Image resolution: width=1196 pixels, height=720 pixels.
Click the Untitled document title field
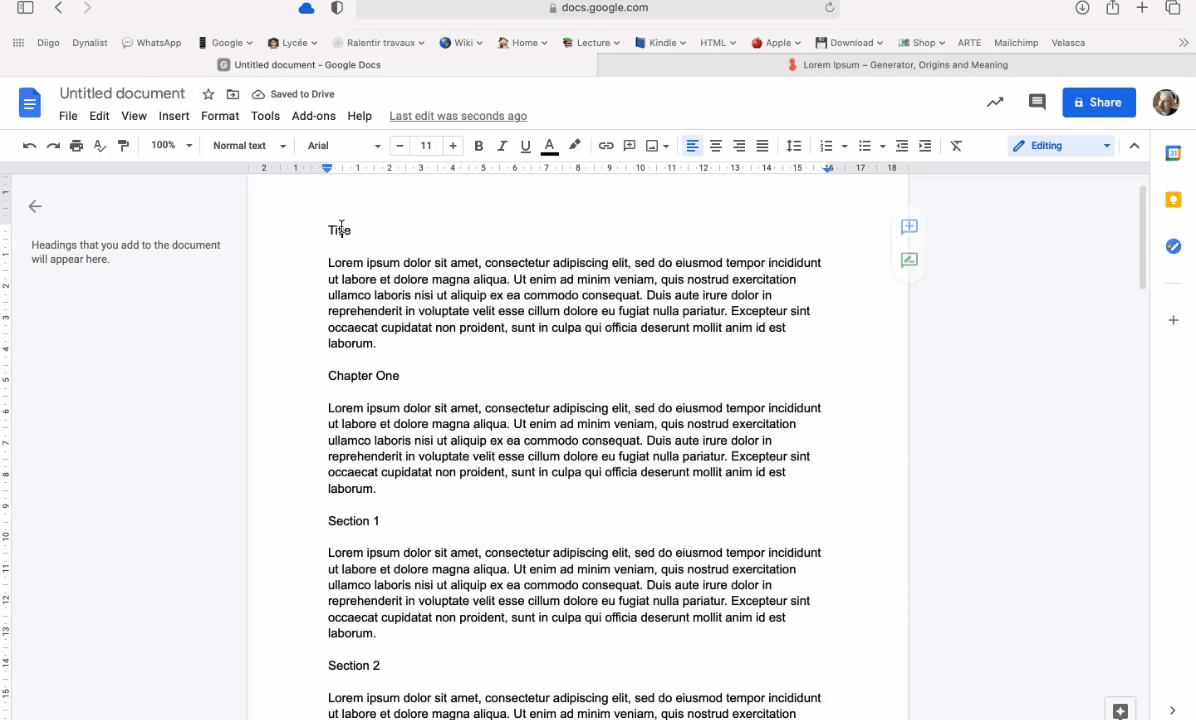click(122, 93)
